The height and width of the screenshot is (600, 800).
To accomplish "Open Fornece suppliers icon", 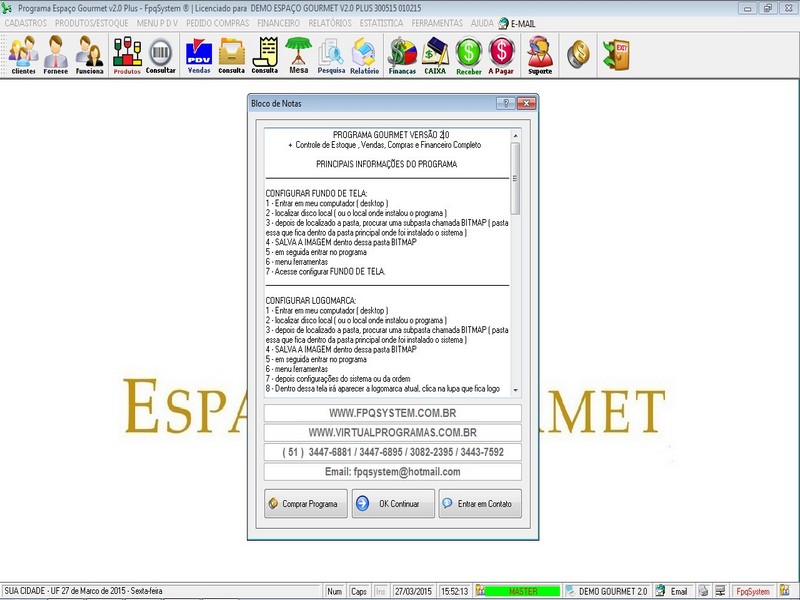I will 56,56.
